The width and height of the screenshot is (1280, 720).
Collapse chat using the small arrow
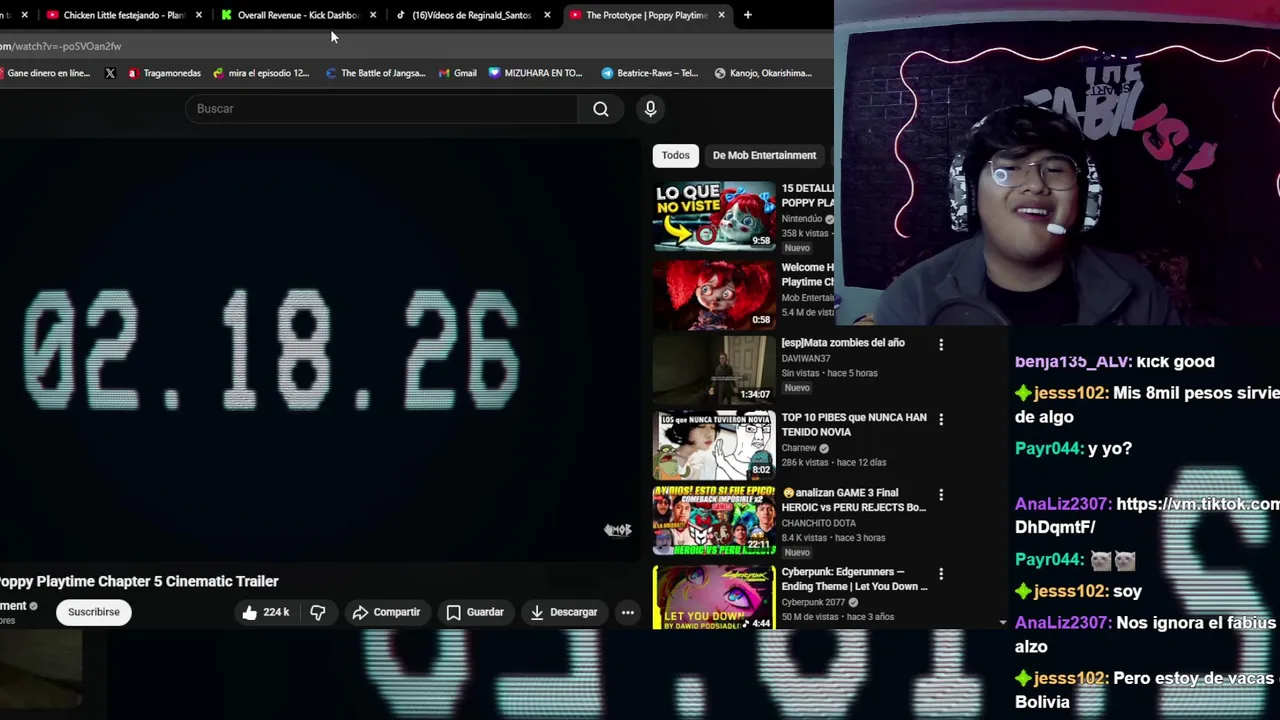tap(1003, 622)
